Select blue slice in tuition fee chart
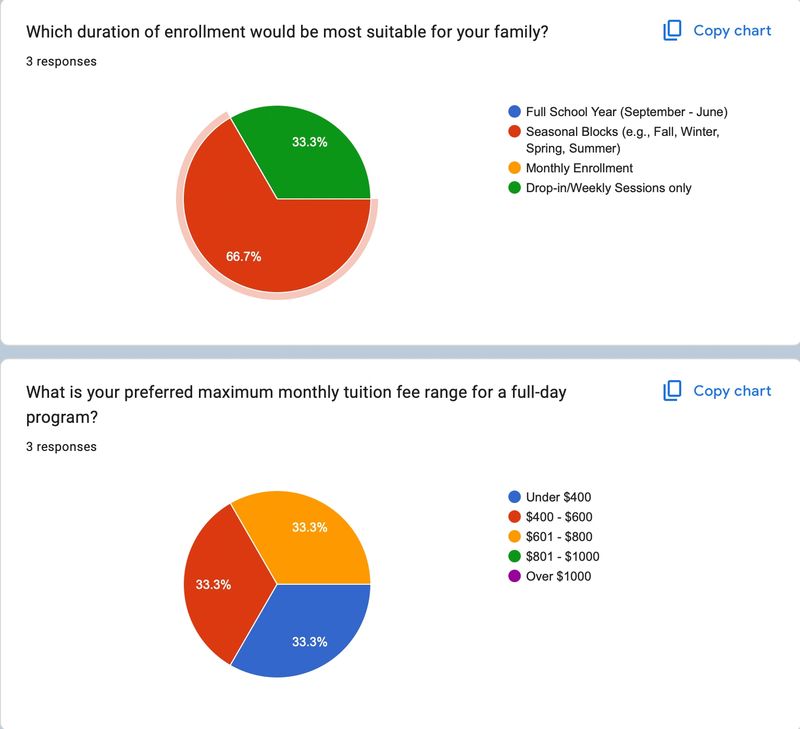Viewport: 800px width, 729px height. (308, 632)
